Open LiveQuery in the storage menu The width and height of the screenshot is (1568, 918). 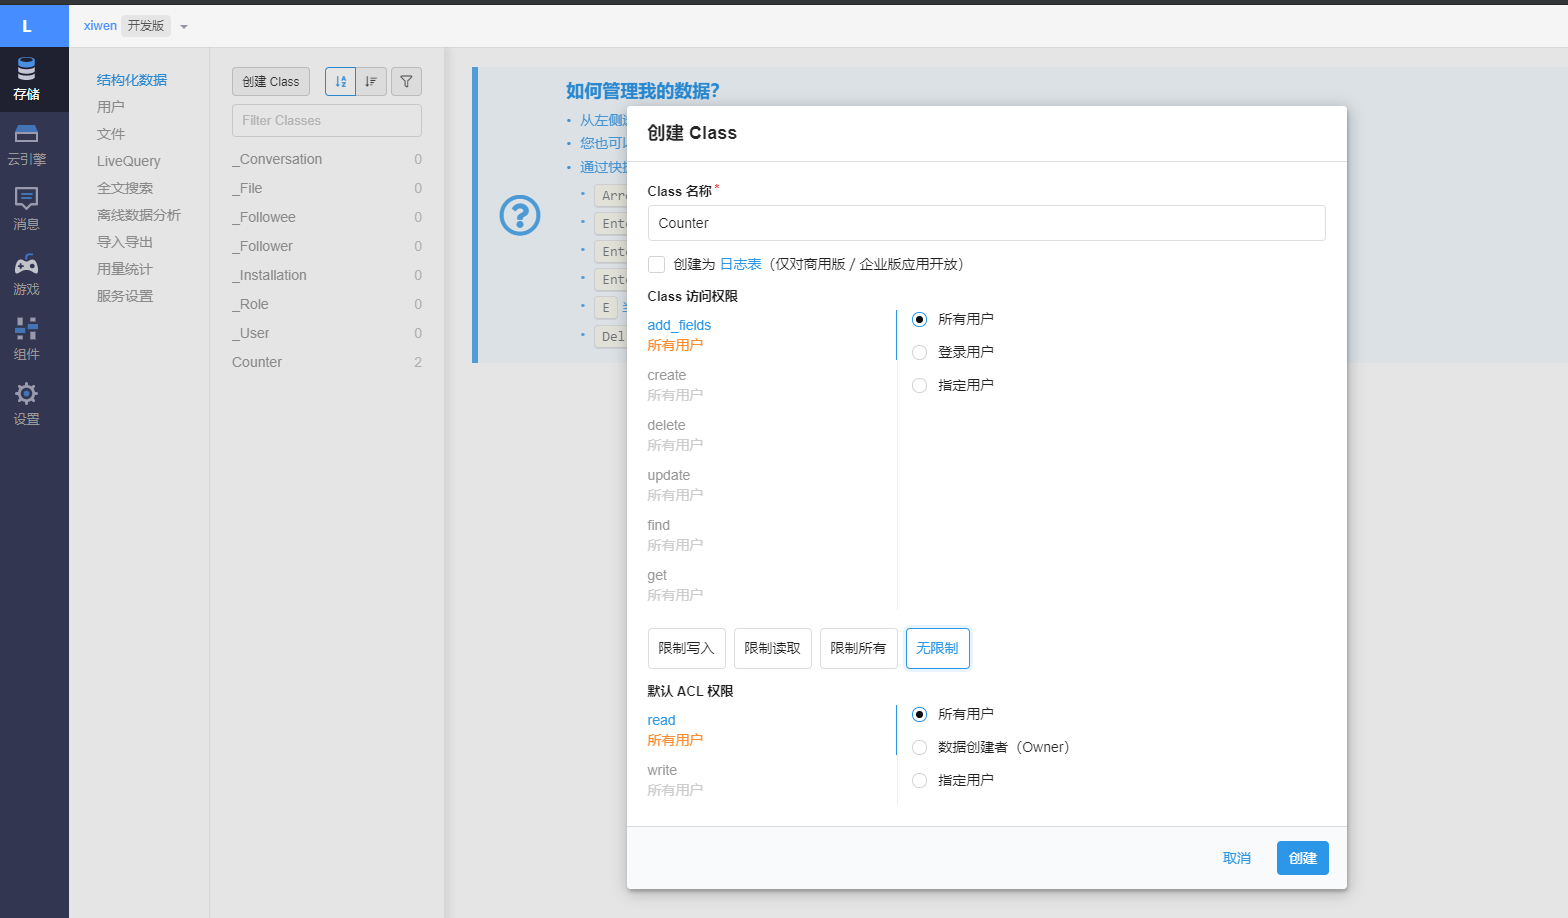(x=128, y=161)
